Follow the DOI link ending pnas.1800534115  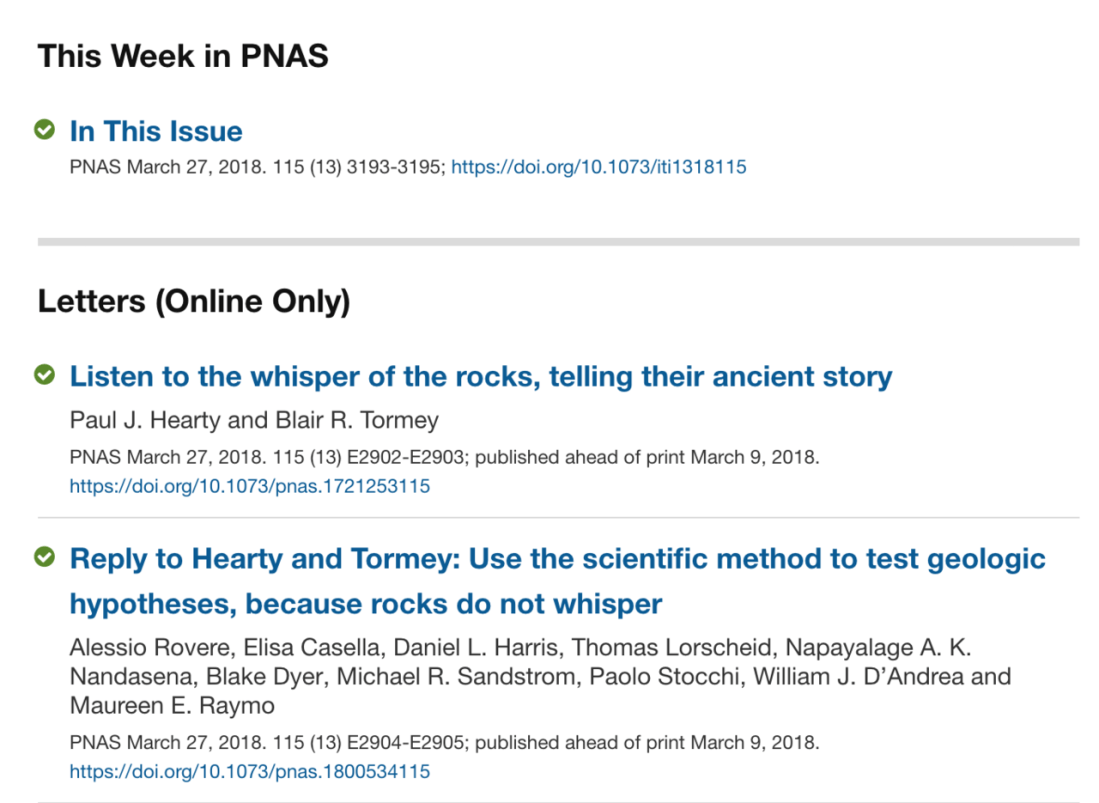[x=250, y=771]
